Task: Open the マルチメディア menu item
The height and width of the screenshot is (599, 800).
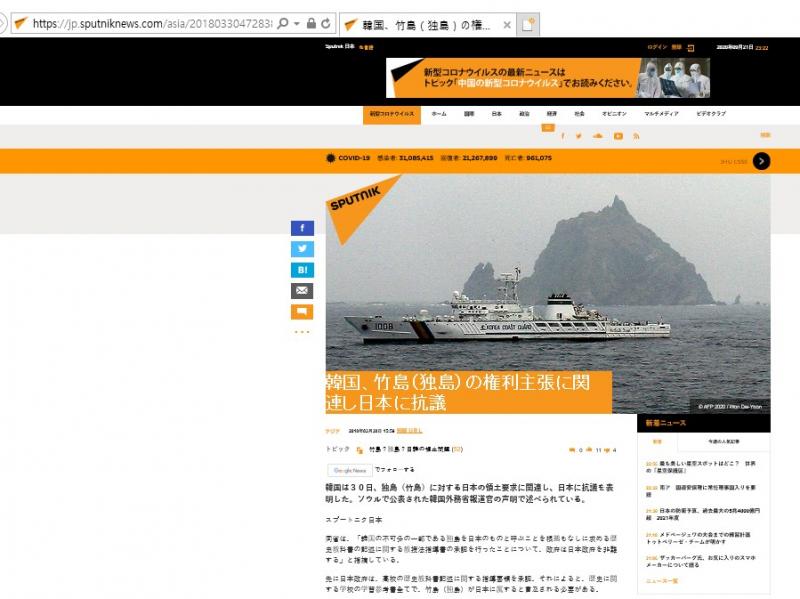Action: [x=661, y=114]
